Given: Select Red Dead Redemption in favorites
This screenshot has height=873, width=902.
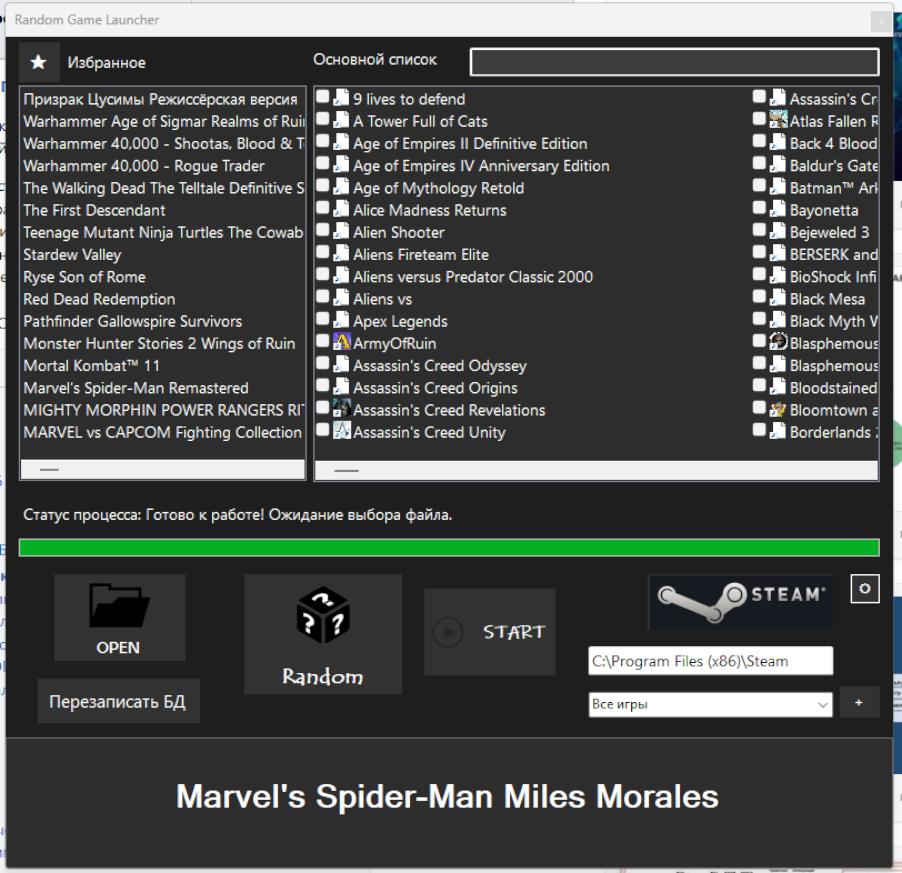Looking at the screenshot, I should click(x=99, y=299).
